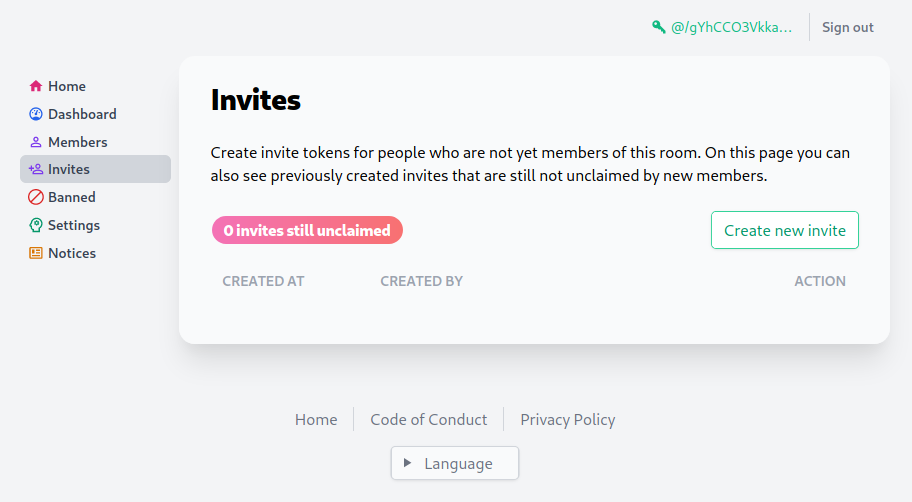Click the Settings head icon
Image resolution: width=912 pixels, height=502 pixels.
tap(35, 225)
